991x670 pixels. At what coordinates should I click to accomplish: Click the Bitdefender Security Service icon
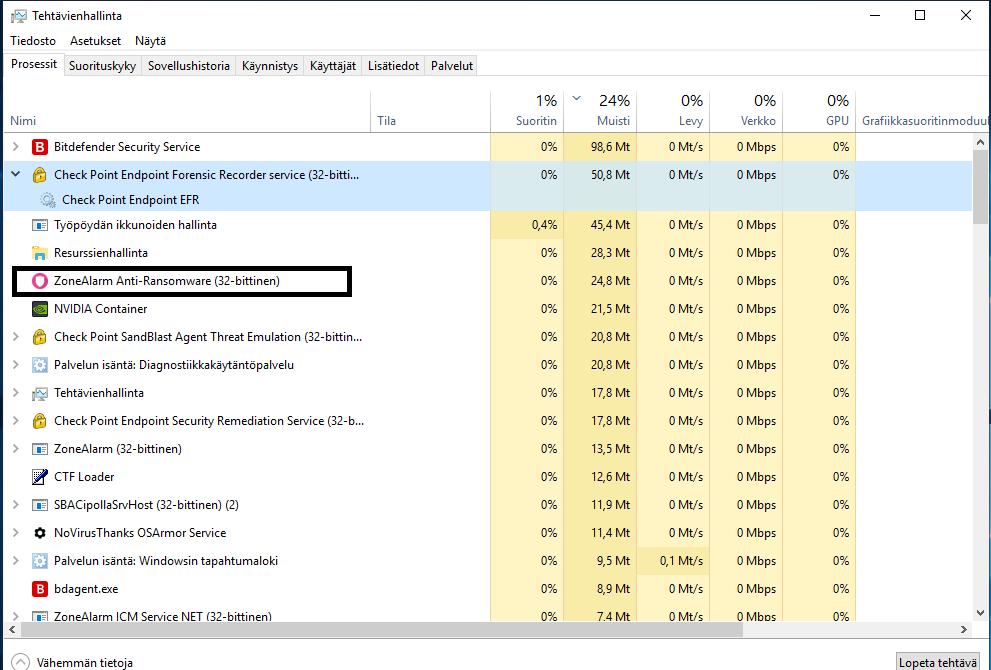40,147
